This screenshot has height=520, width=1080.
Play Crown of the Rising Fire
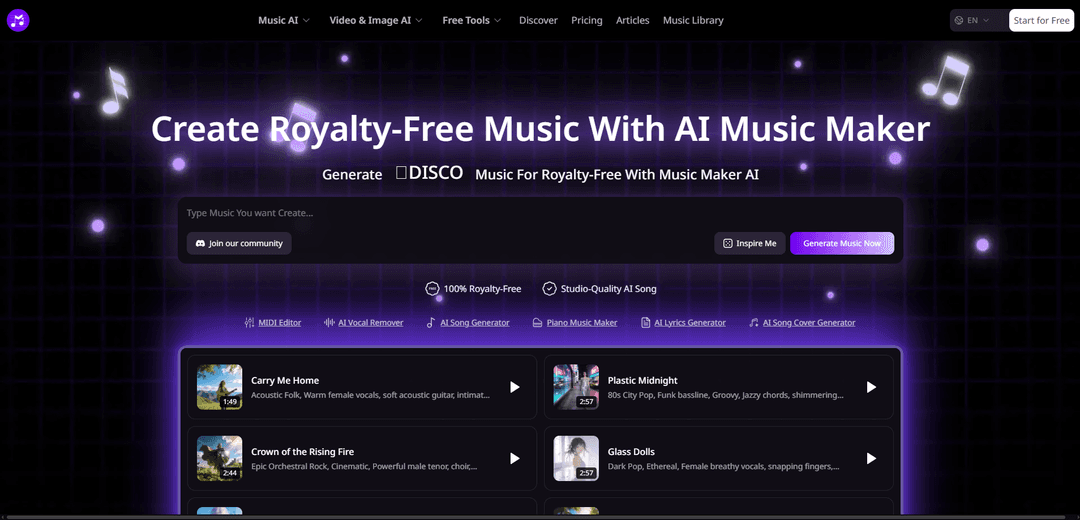[515, 458]
